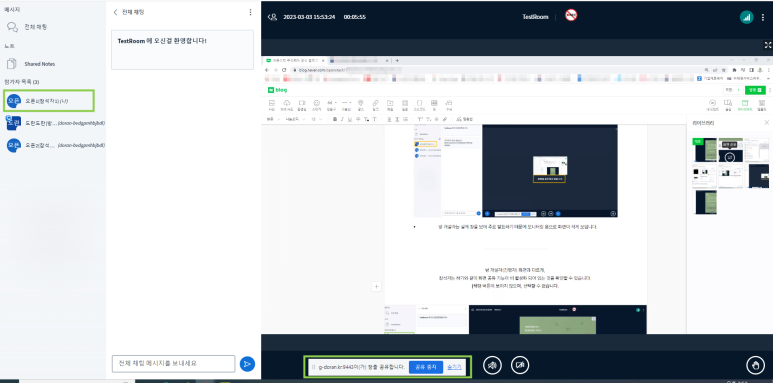Reload the page in the shared browser
This screenshot has width=773, height=383.
tap(284, 70)
